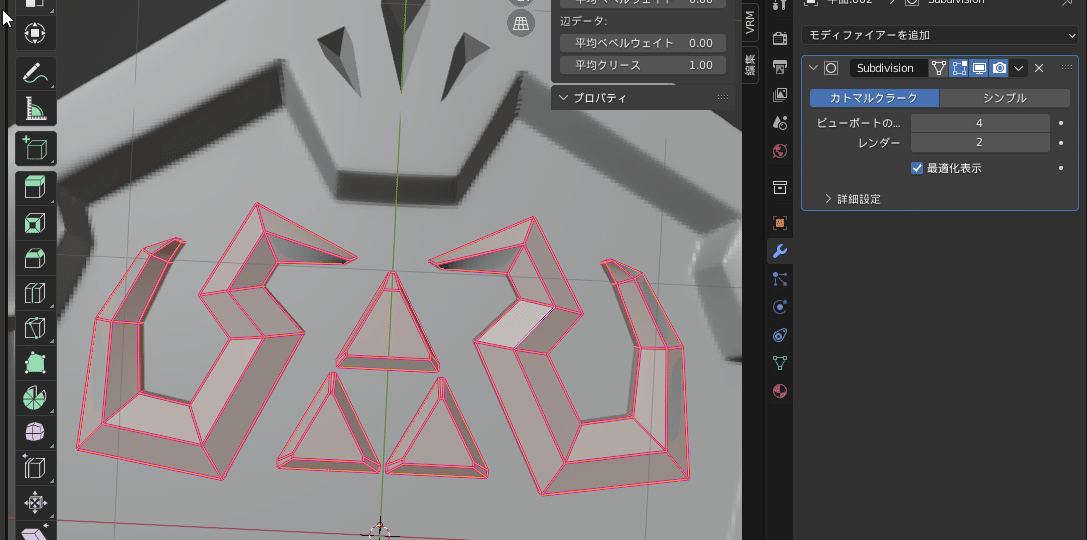Switch viewport to perspective/orthographic grid icon
The height and width of the screenshot is (540, 1087).
[x=520, y=24]
